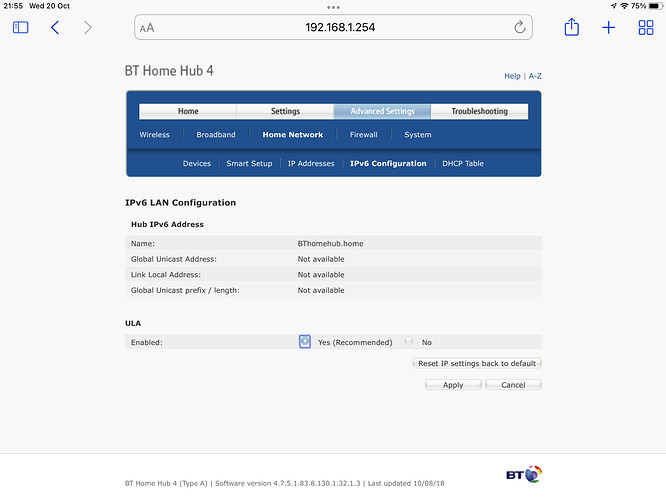The image size is (666, 500).
Task: Click the BT Home Hub 4 title
Action: point(169,71)
